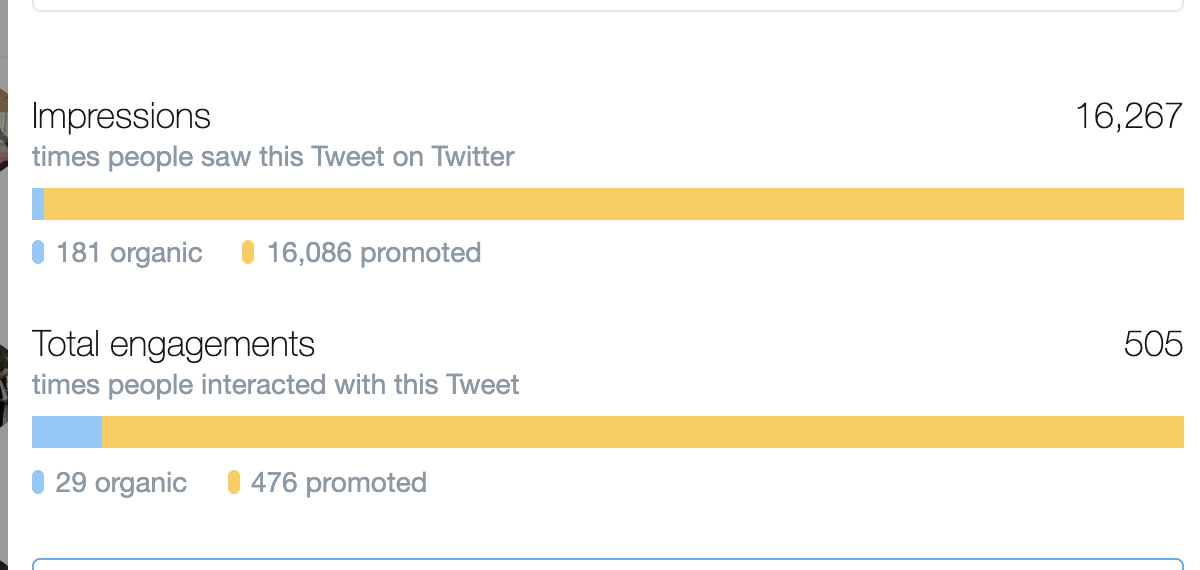Click the "181 organic" label
The height and width of the screenshot is (570, 1200).
coord(129,253)
